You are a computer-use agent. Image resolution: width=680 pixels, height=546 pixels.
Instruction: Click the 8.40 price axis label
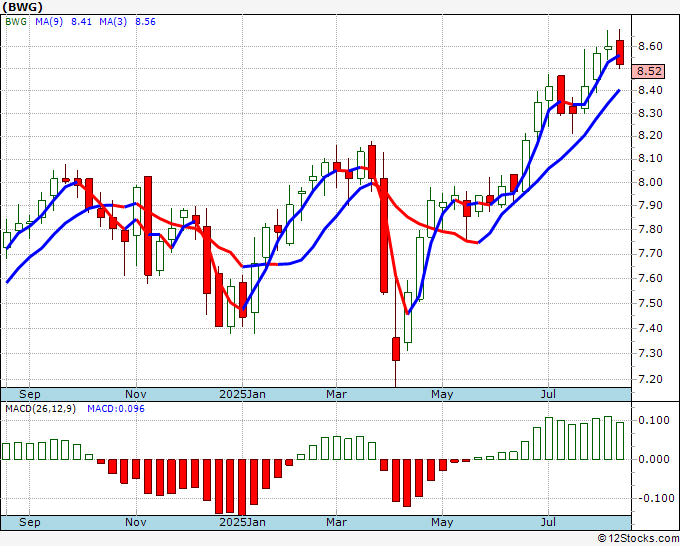click(650, 91)
